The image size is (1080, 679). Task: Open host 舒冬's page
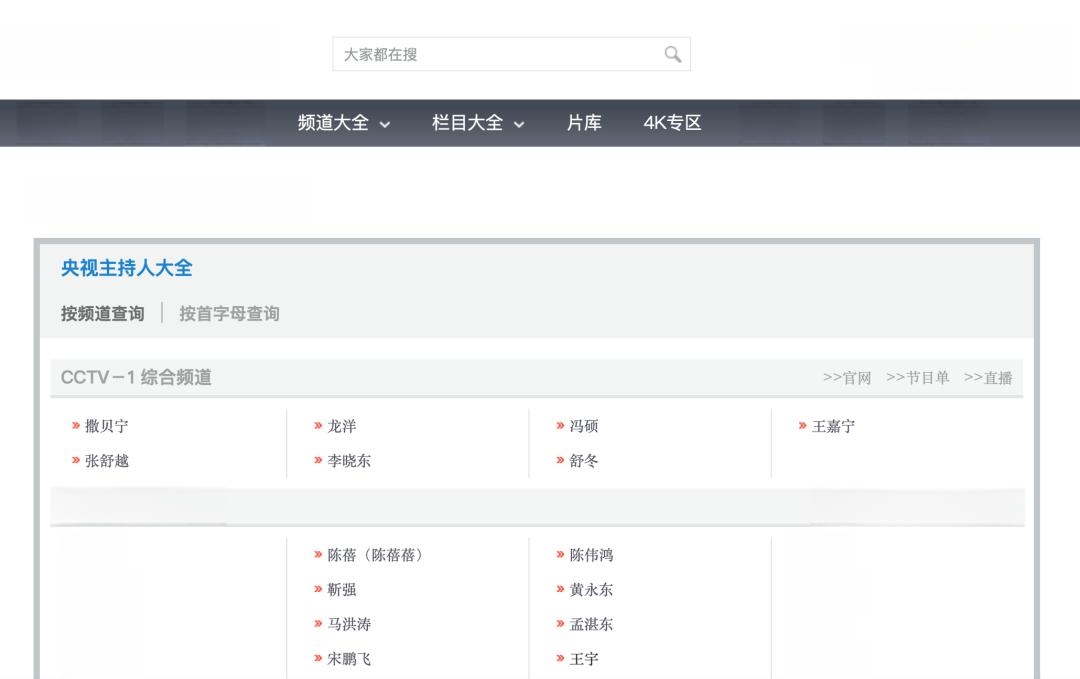coord(584,461)
